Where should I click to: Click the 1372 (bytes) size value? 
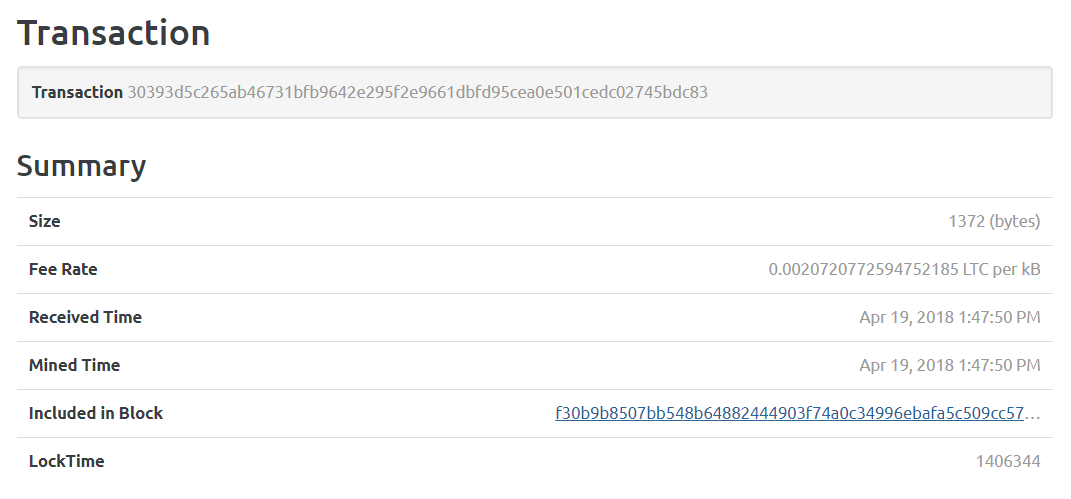tap(994, 221)
